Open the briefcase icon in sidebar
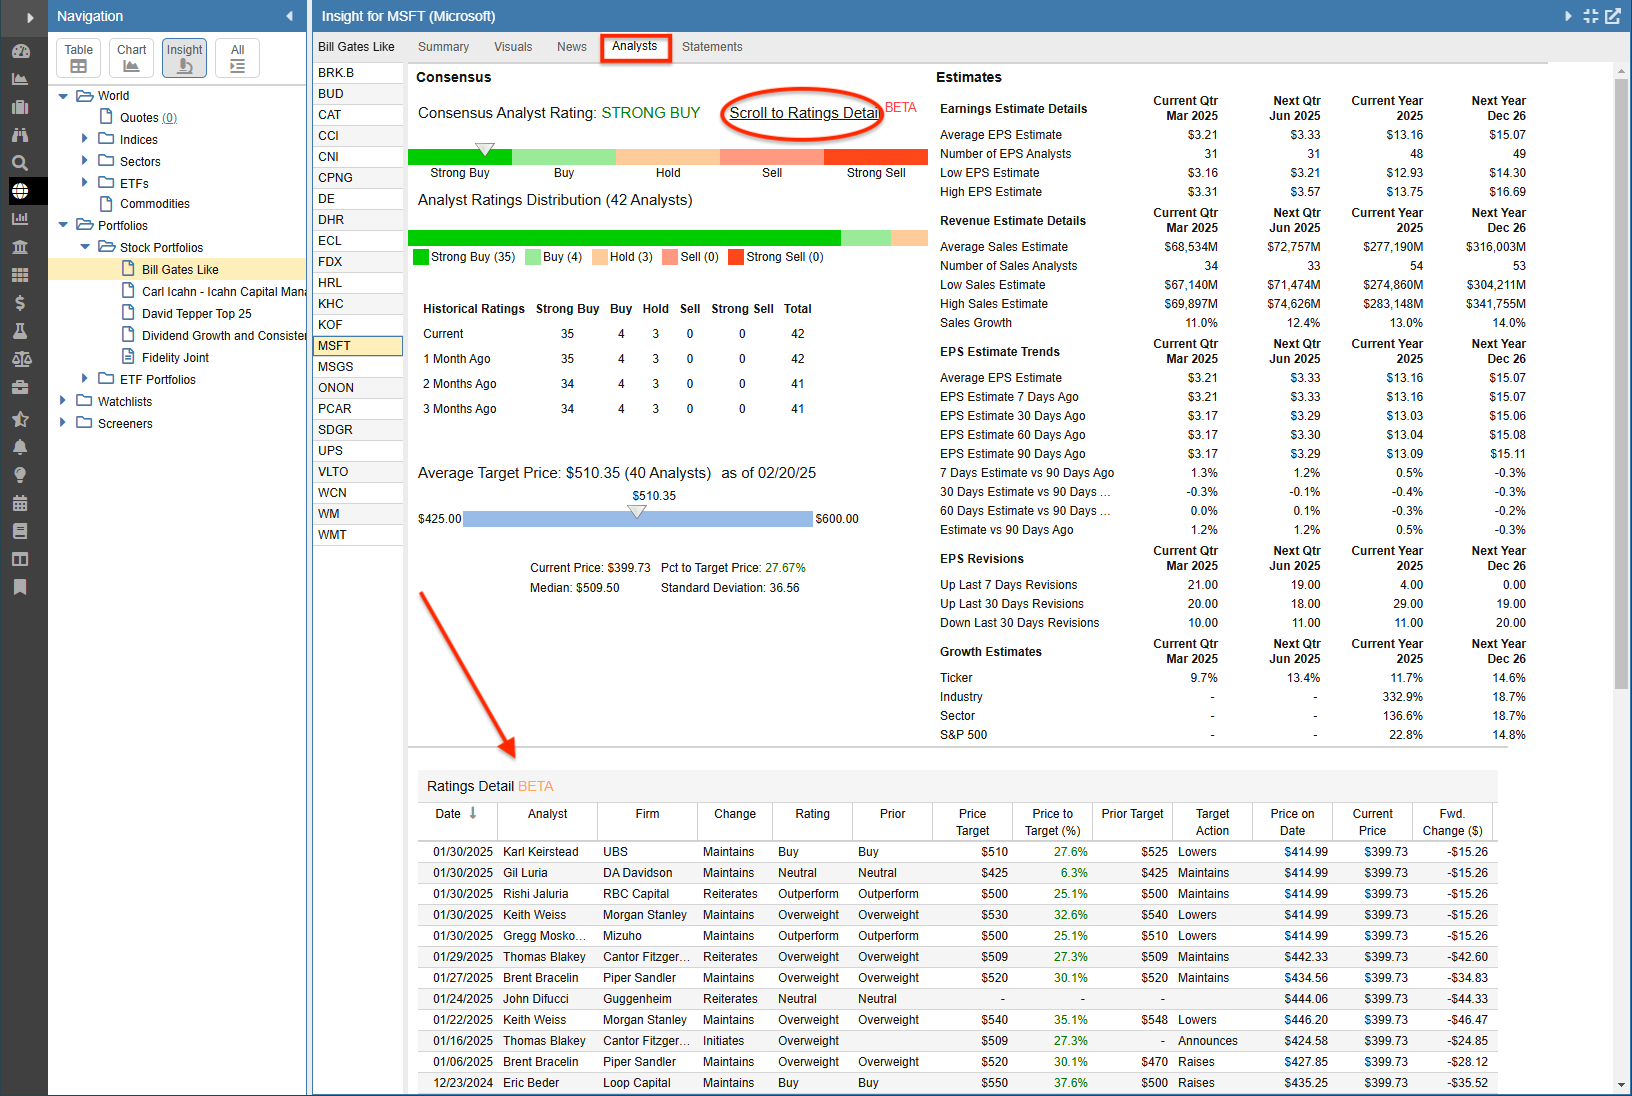 (20, 387)
